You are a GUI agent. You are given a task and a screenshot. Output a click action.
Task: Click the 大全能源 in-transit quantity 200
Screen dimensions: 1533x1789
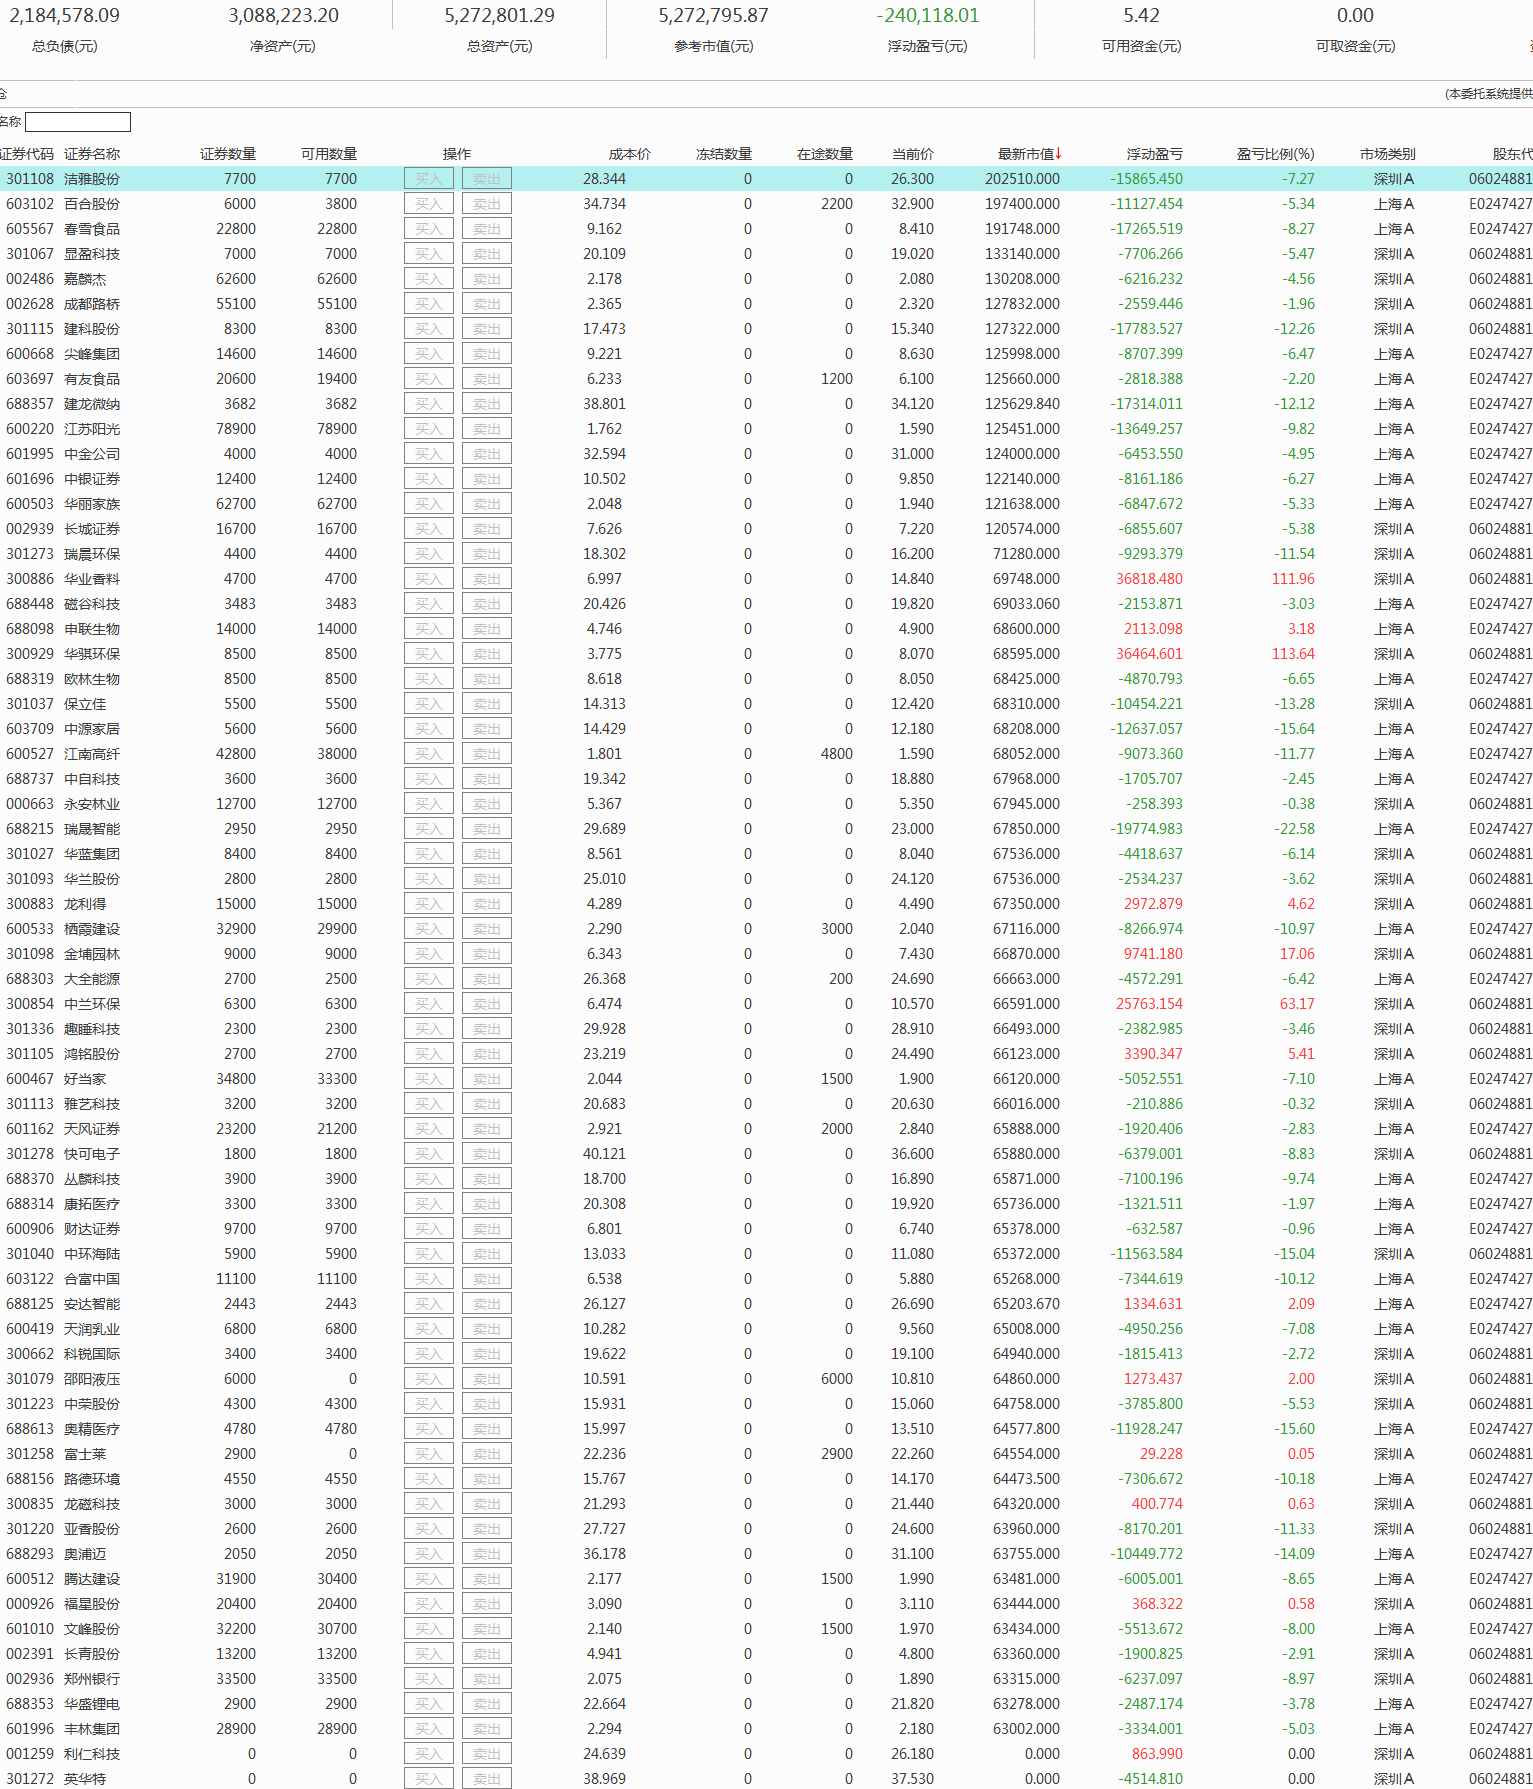[x=841, y=979]
